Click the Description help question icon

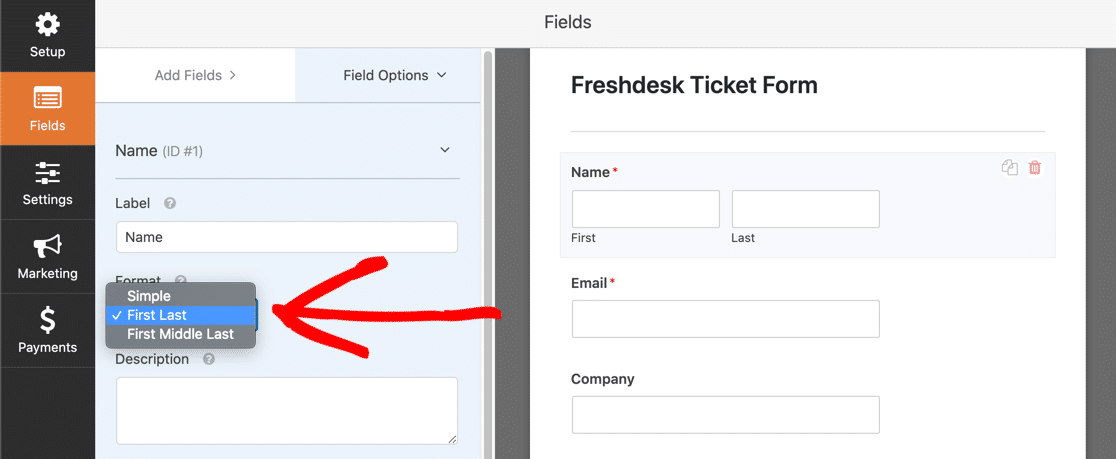click(x=209, y=359)
